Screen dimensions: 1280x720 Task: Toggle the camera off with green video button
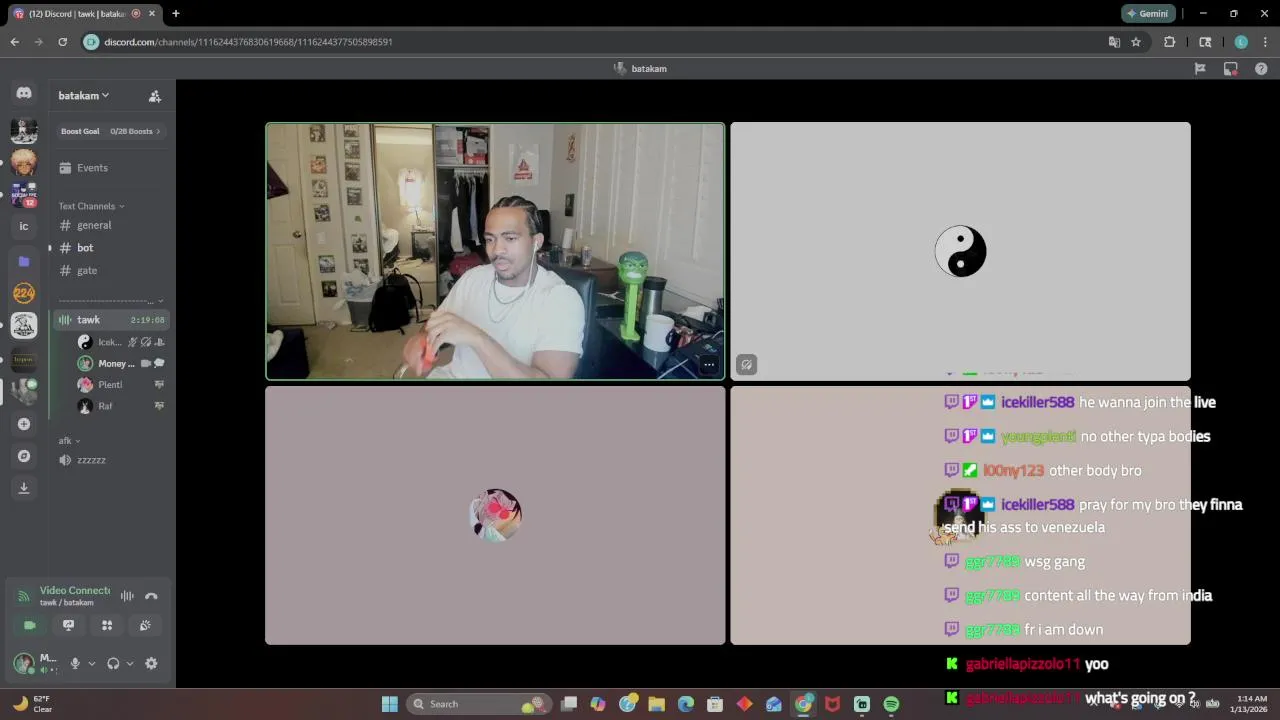30,625
